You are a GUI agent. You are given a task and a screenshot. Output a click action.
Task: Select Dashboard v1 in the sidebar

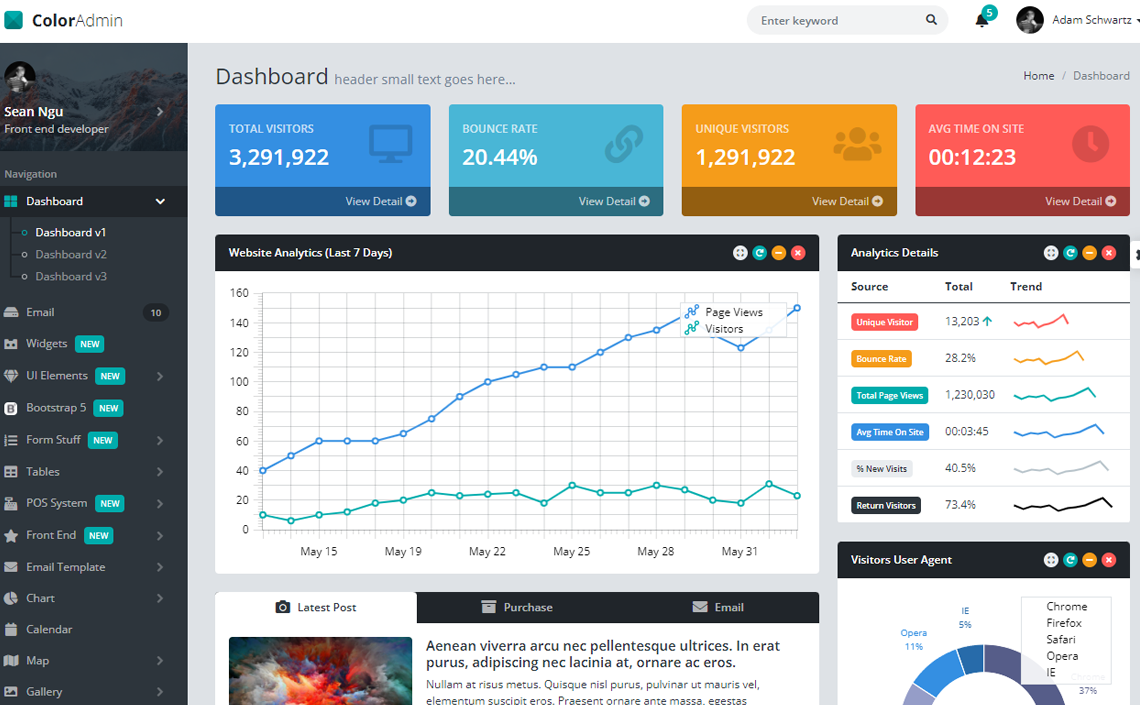(71, 233)
